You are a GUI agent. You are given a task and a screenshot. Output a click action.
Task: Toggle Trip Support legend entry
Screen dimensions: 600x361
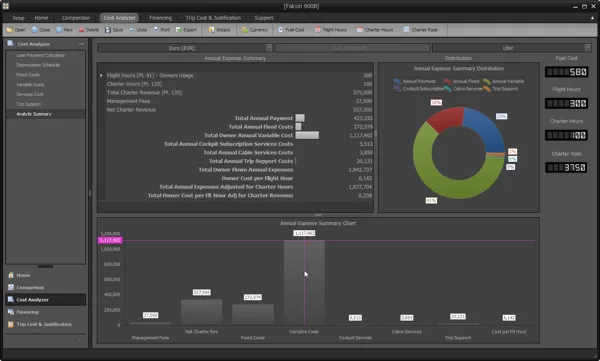[501, 89]
